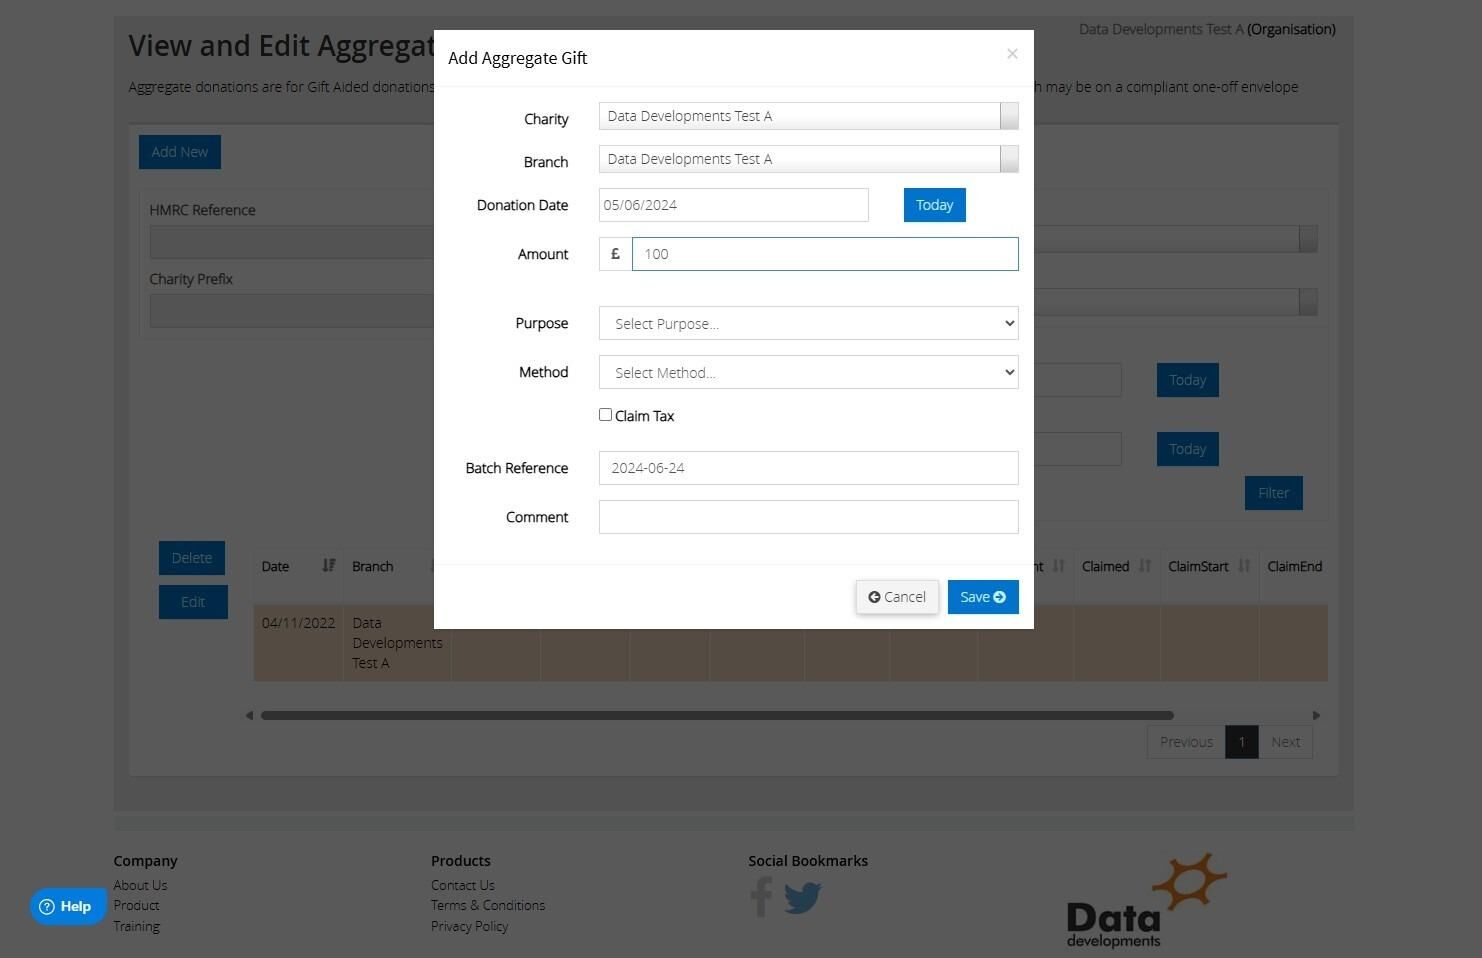The image size is (1482, 958).
Task: Open the Twitter social bookmark
Action: click(x=802, y=898)
